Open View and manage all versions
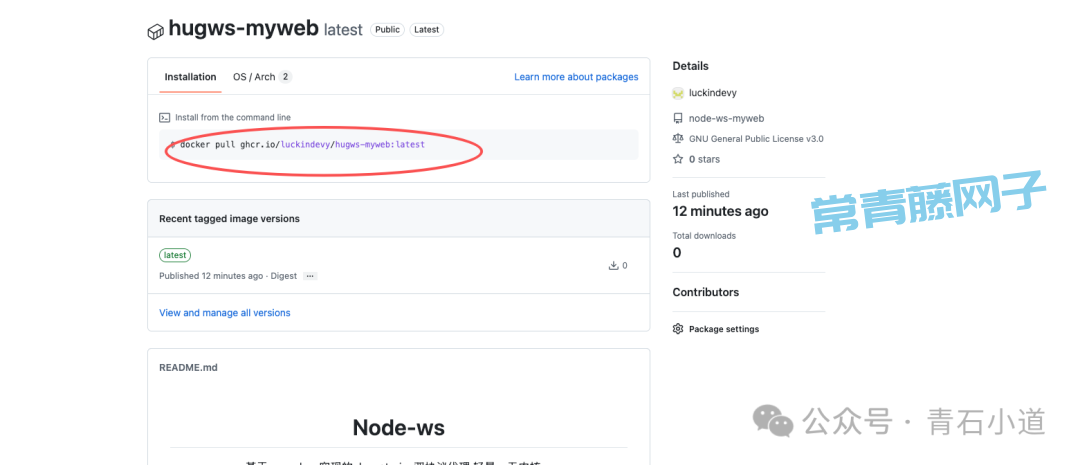The image size is (1080, 465). tap(225, 313)
